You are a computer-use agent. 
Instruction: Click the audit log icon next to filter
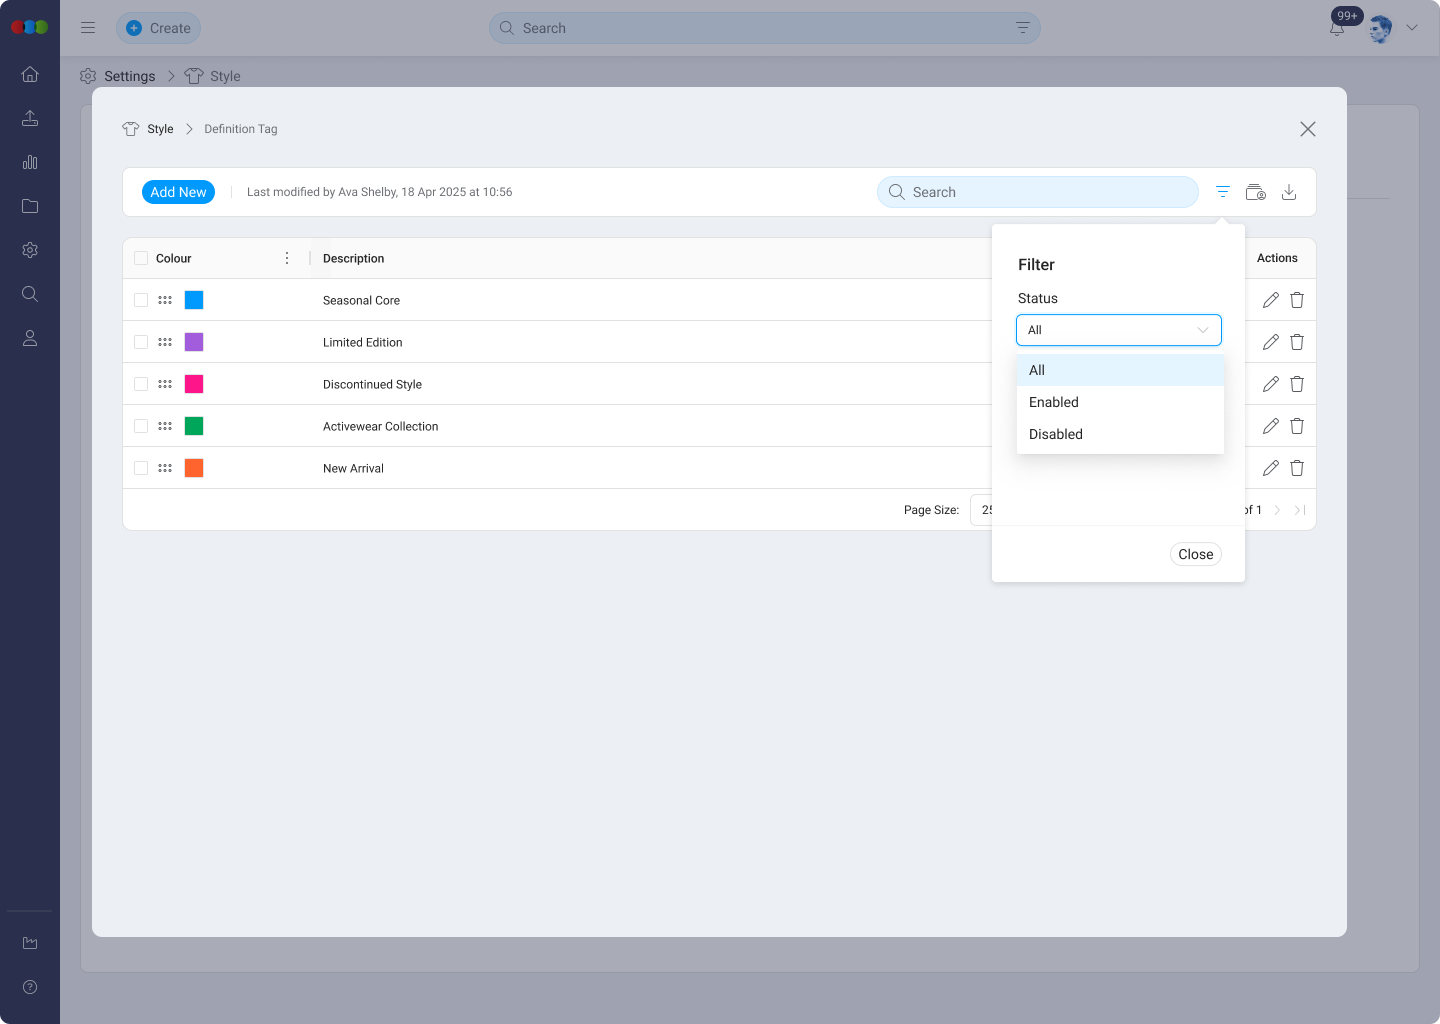(1255, 191)
